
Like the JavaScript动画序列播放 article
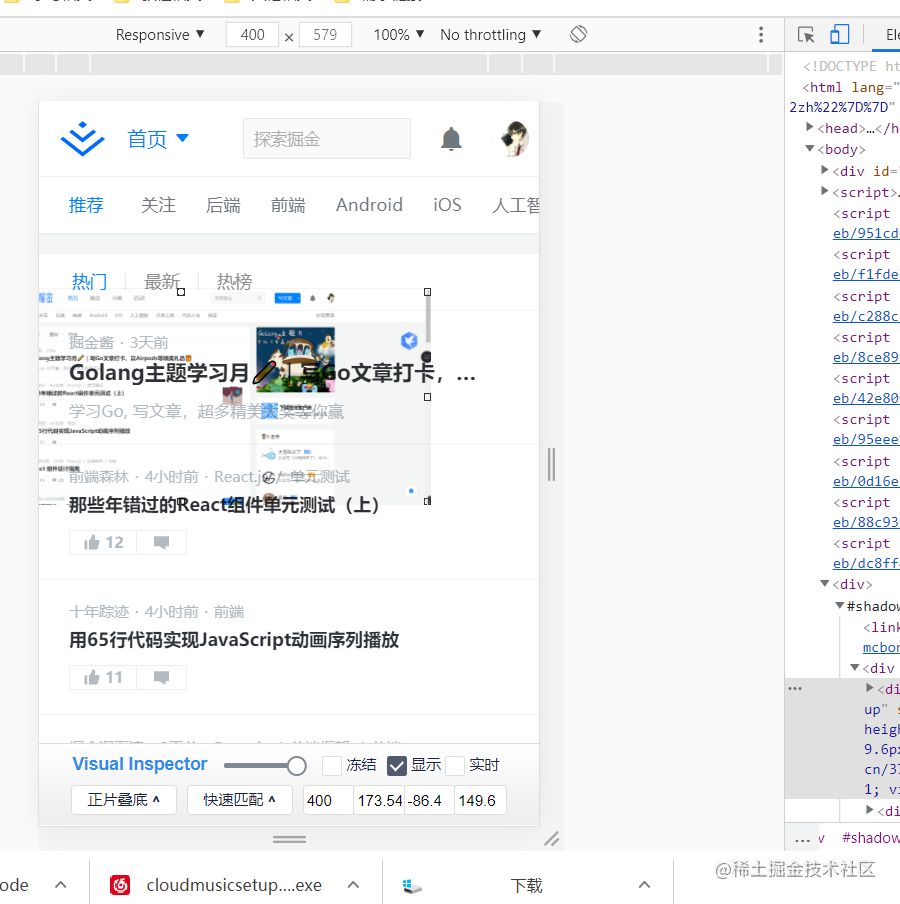click(x=103, y=677)
